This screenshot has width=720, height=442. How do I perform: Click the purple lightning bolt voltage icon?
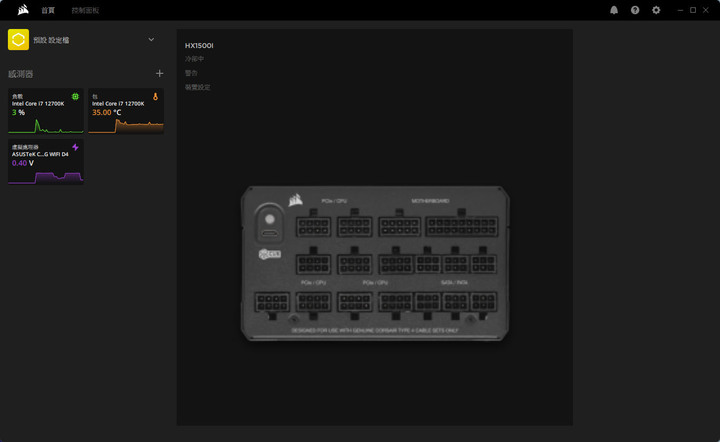pos(75,147)
